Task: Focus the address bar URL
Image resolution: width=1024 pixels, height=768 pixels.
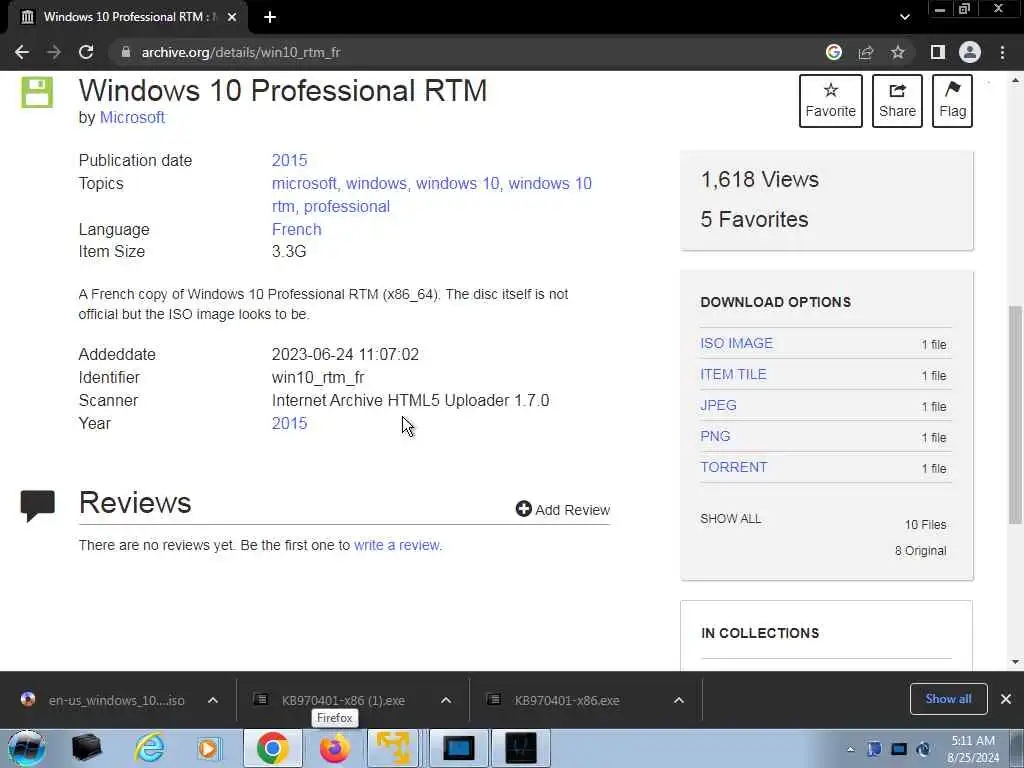Action: 241,52
